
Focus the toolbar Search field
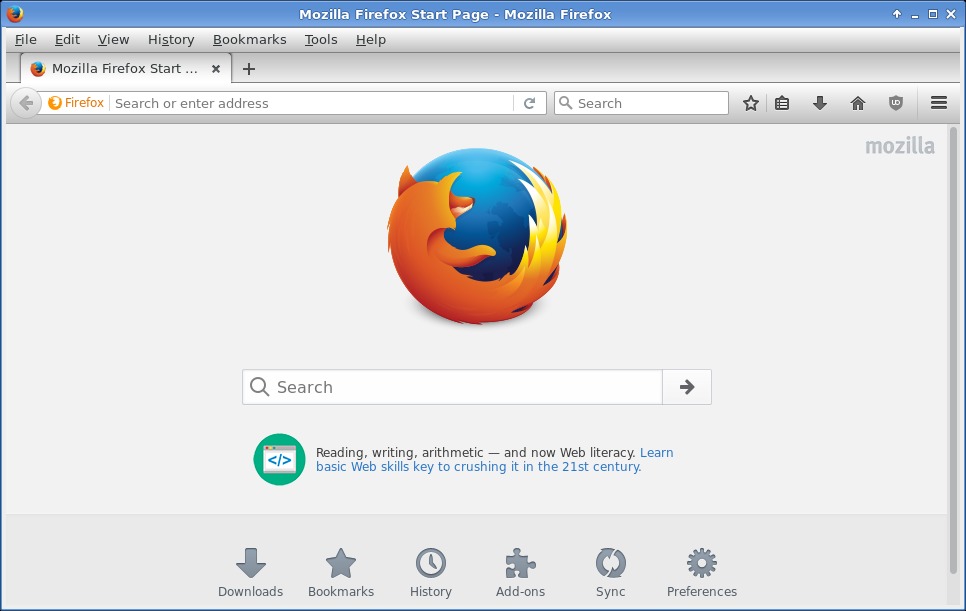[641, 103]
